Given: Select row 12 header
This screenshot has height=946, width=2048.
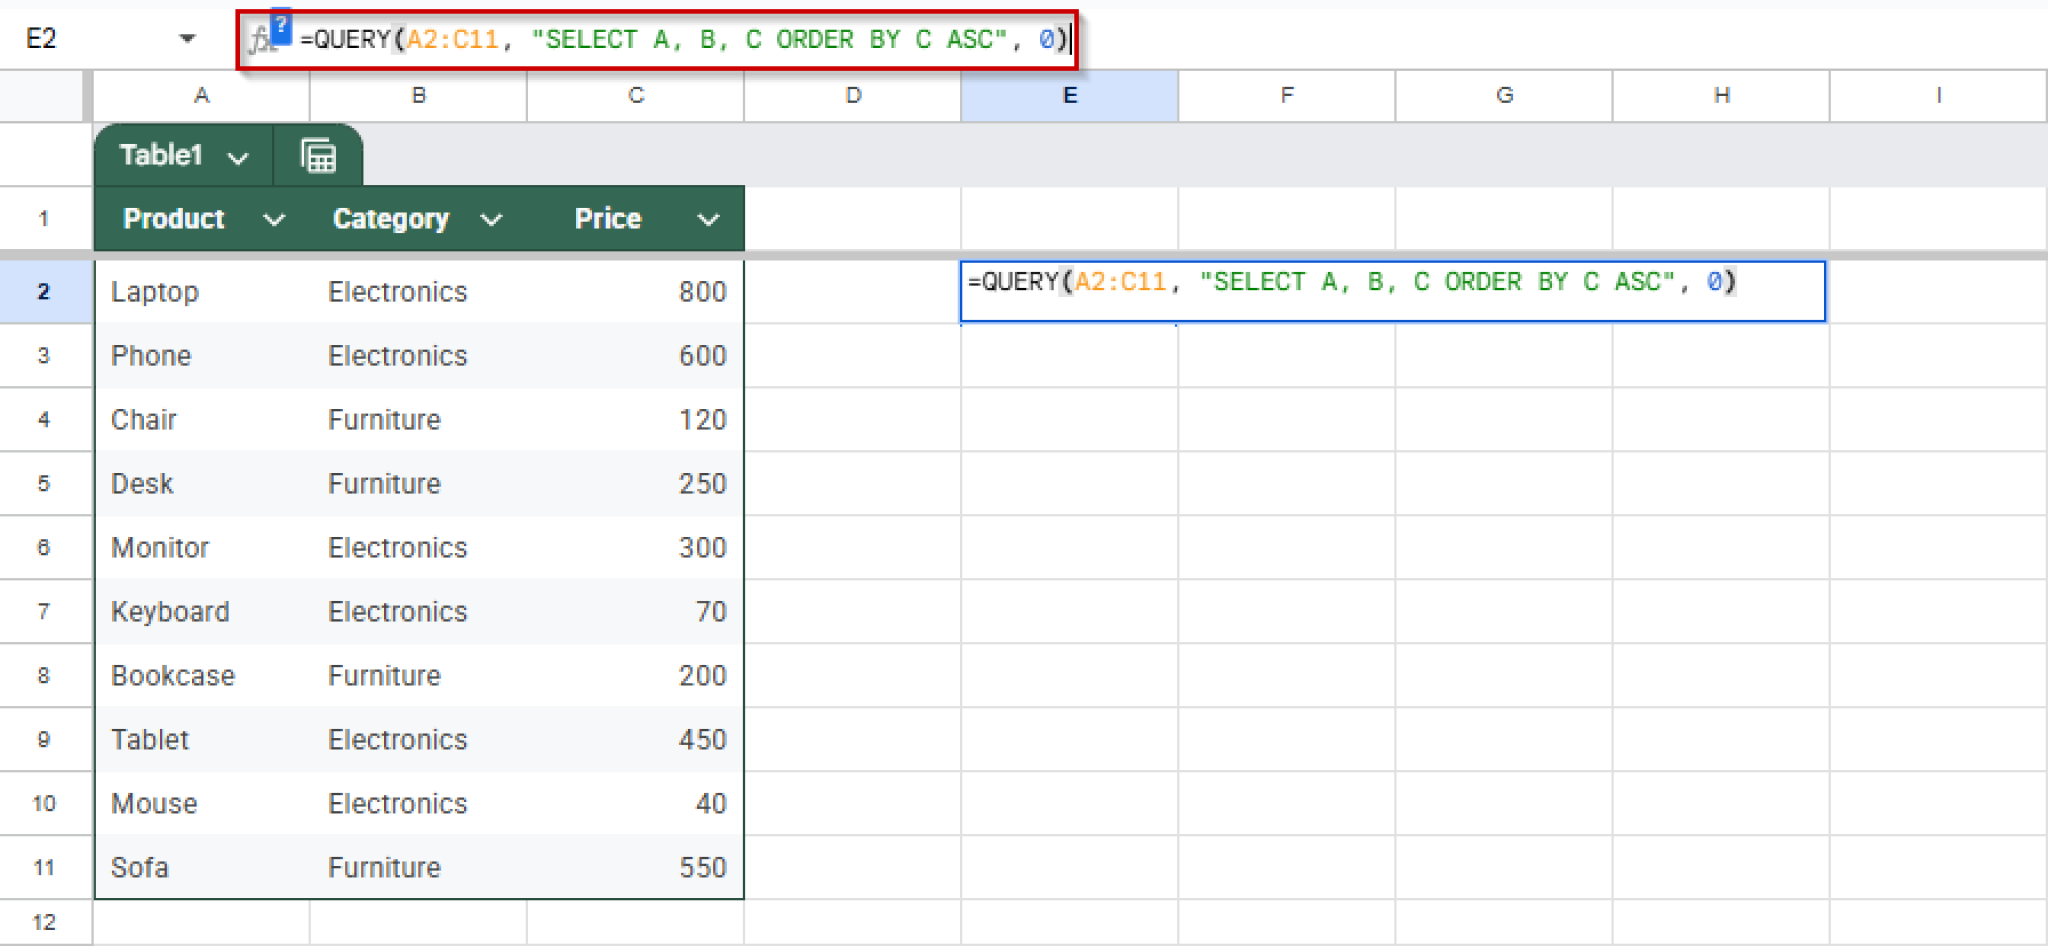Looking at the screenshot, I should coord(45,920).
